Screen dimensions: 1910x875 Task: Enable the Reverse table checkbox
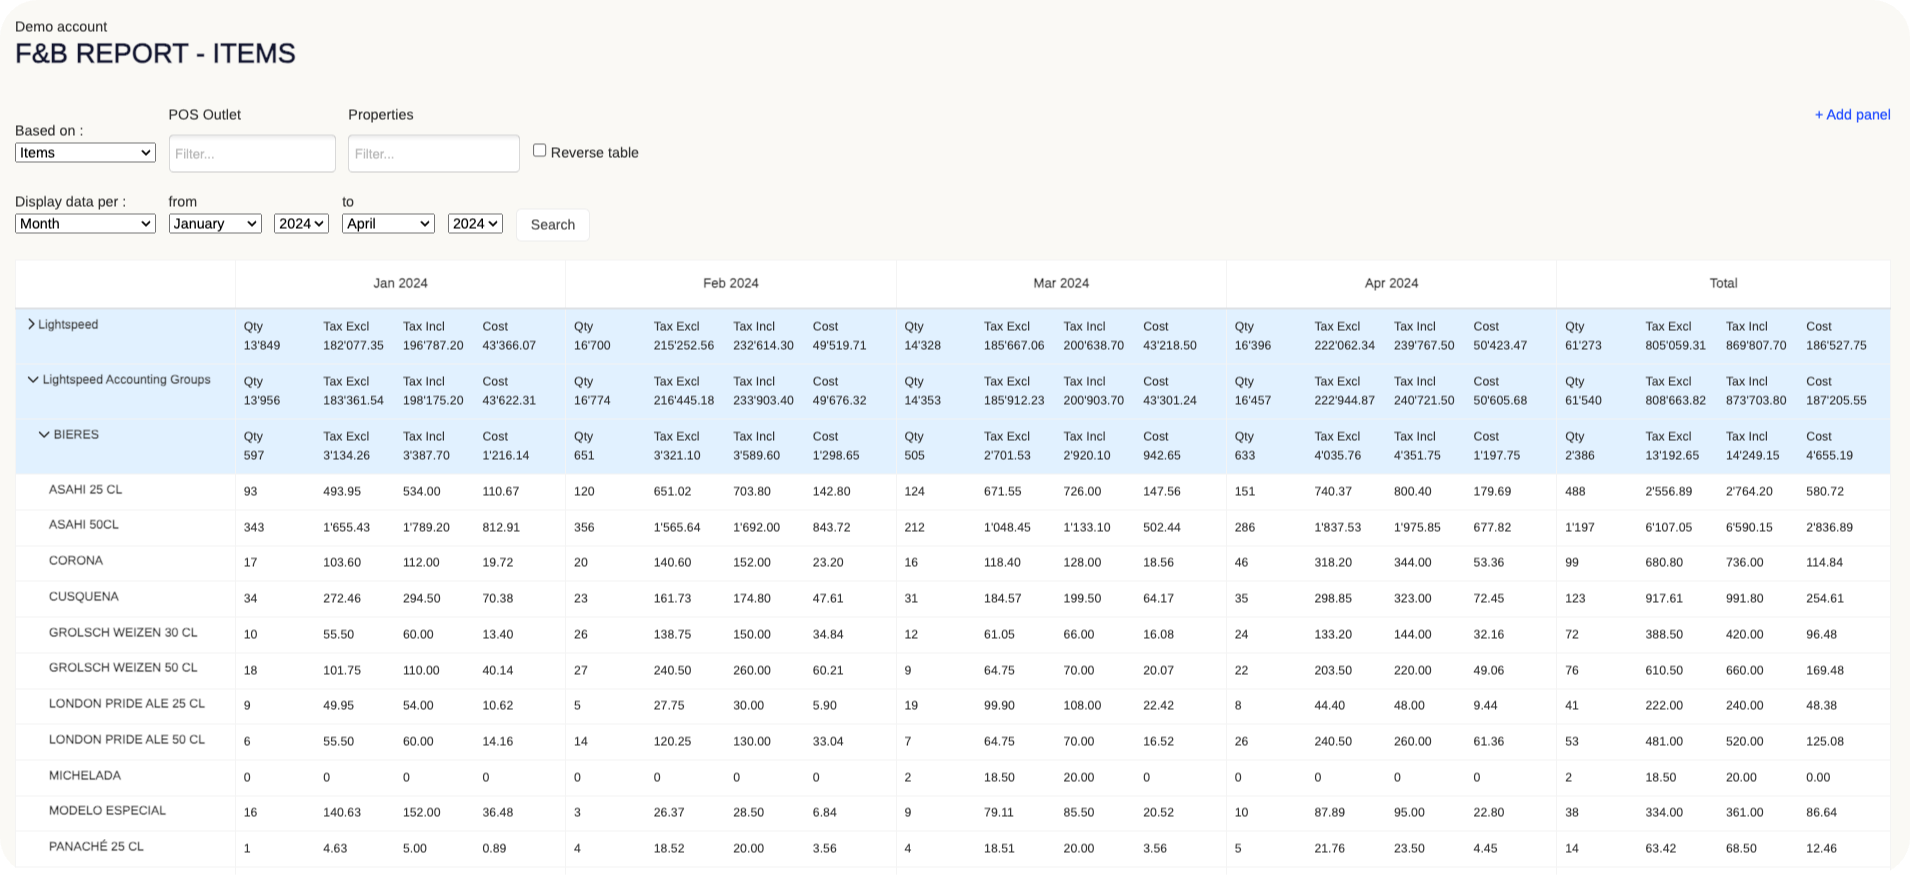pyautogui.click(x=540, y=150)
